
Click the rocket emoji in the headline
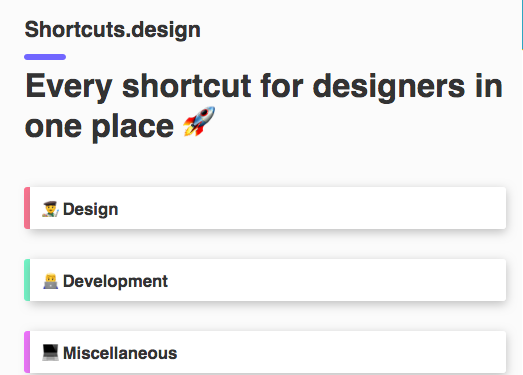[x=199, y=121]
